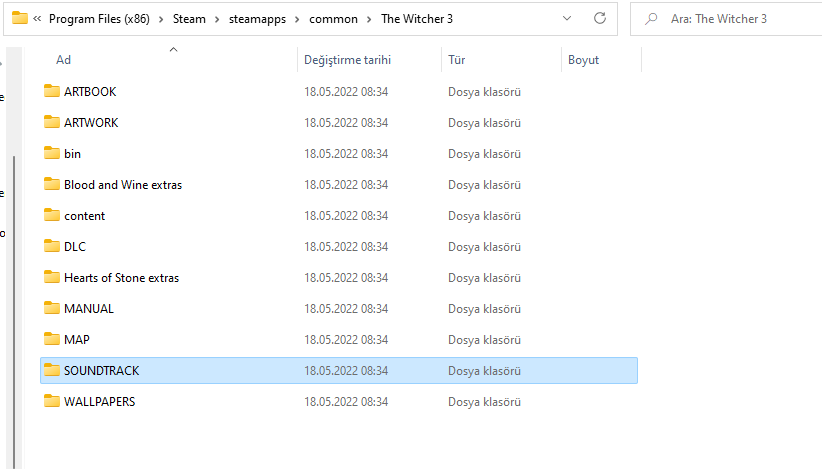Select the Blood and Wine extras name
This screenshot has height=469, width=822.
(123, 184)
